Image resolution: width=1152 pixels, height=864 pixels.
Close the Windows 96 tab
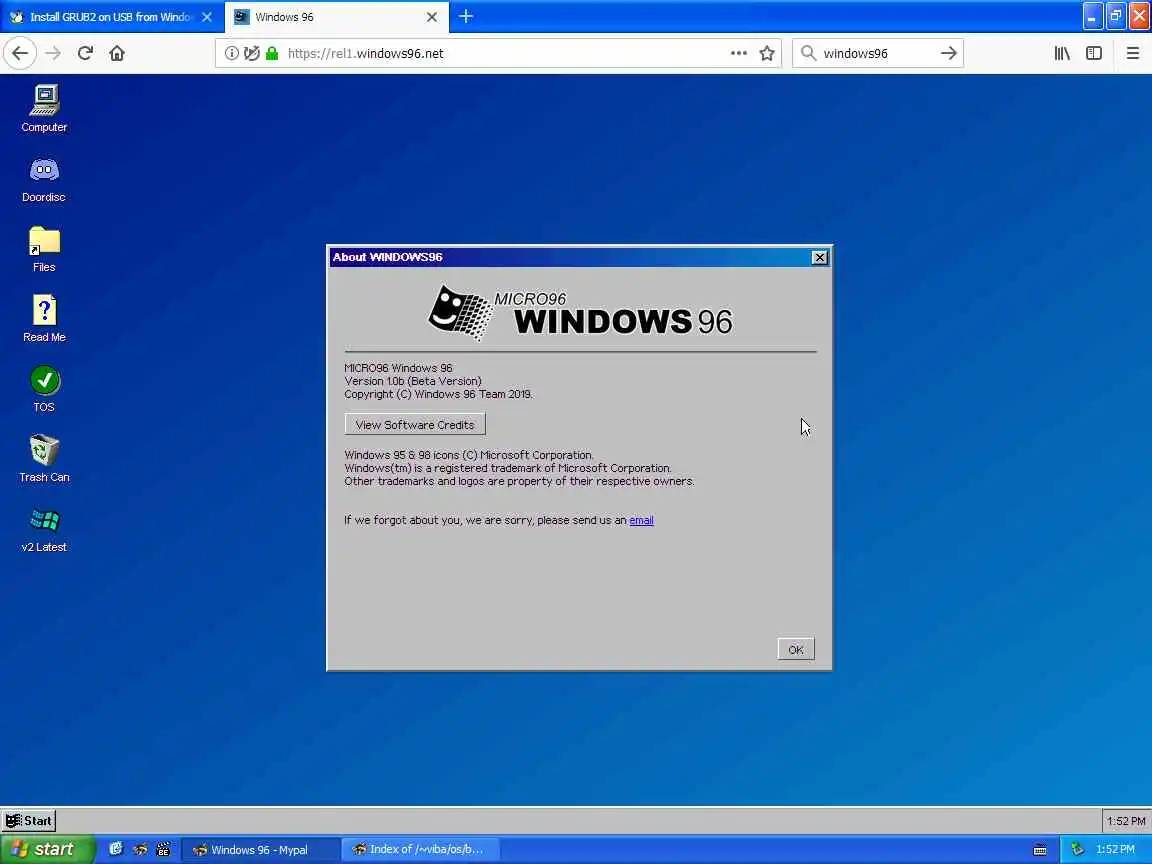coord(432,16)
